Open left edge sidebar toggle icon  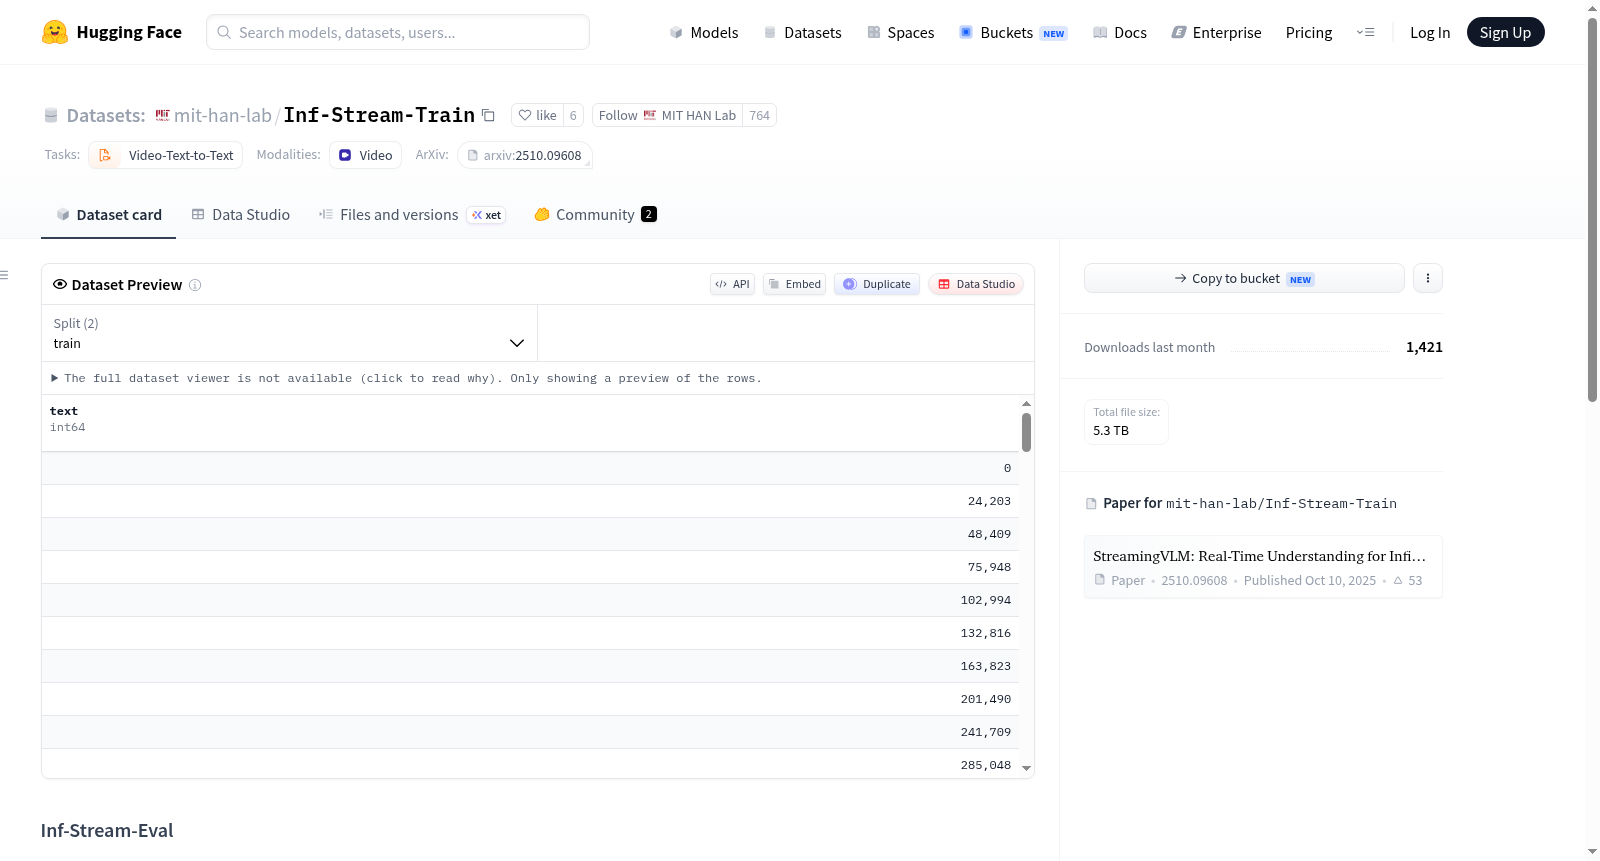pos(4,275)
